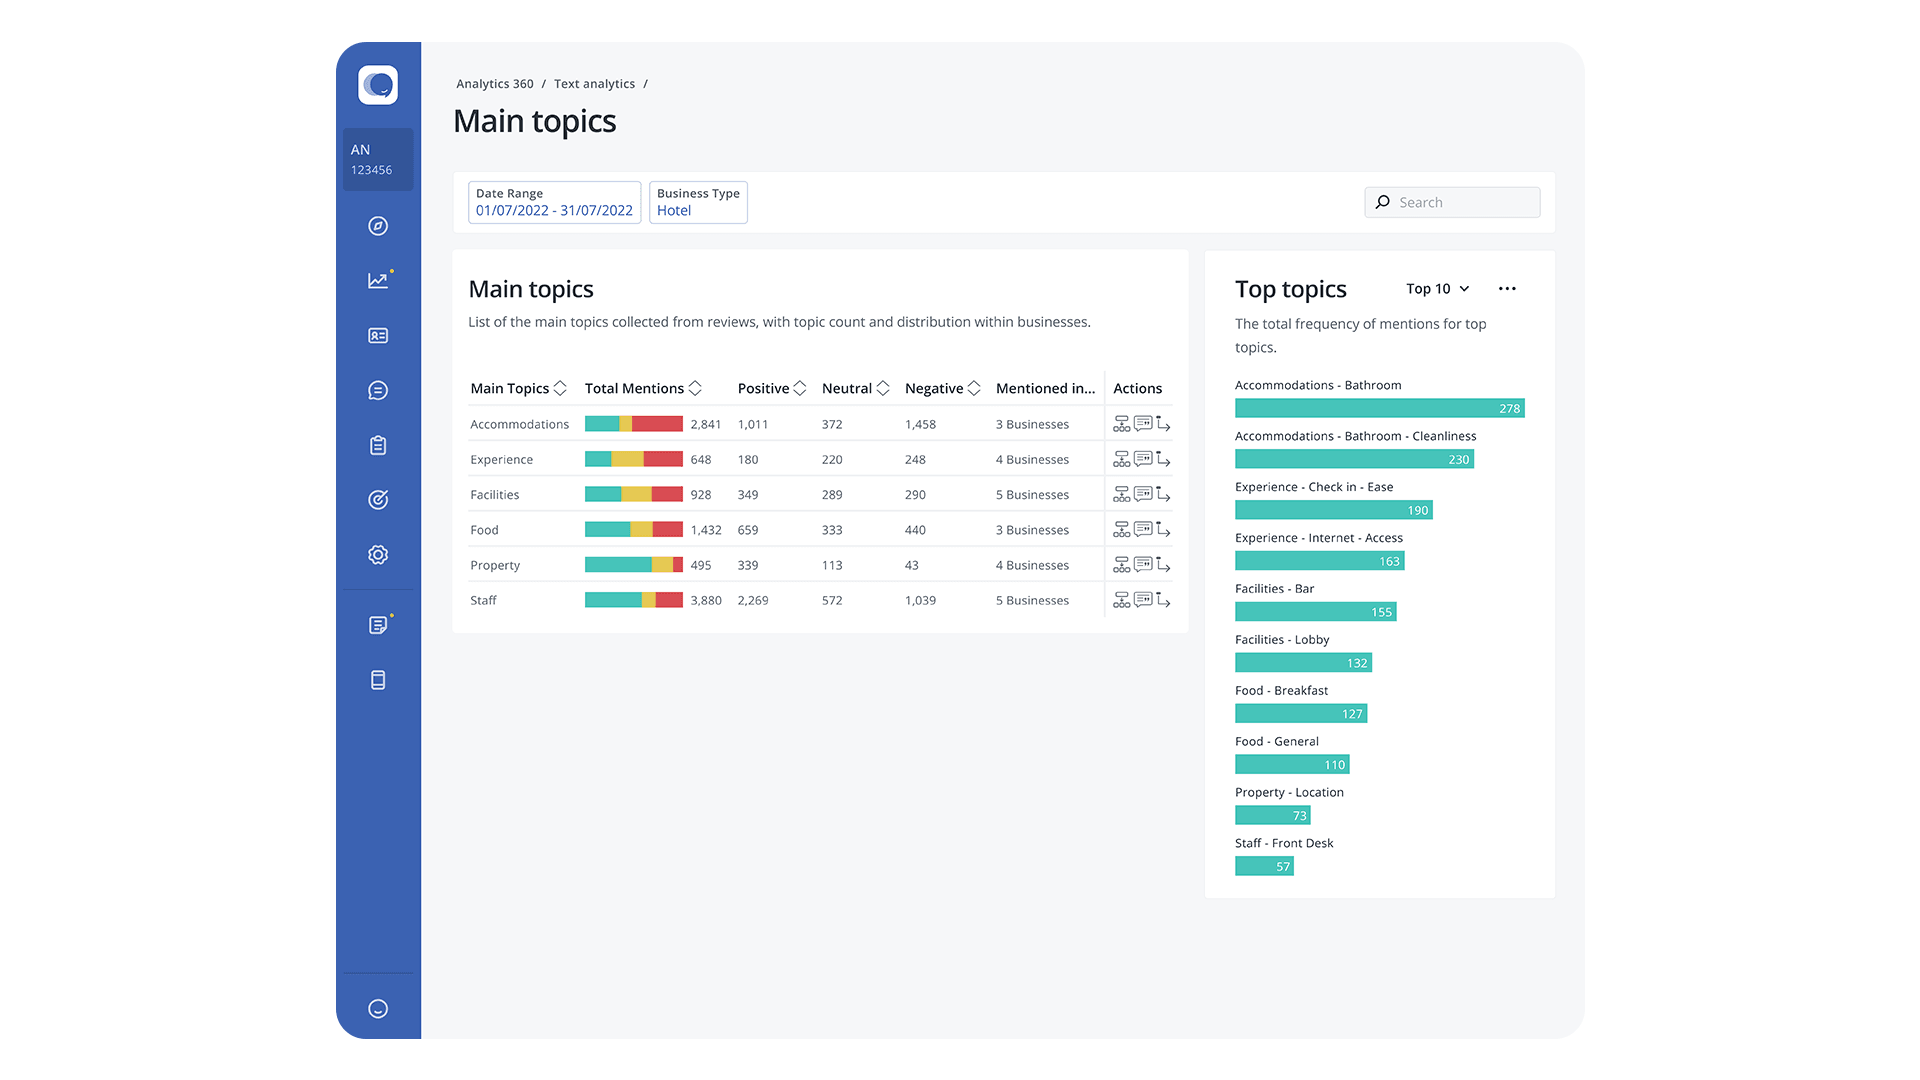Open the clipboard icon in sidebar

378,446
